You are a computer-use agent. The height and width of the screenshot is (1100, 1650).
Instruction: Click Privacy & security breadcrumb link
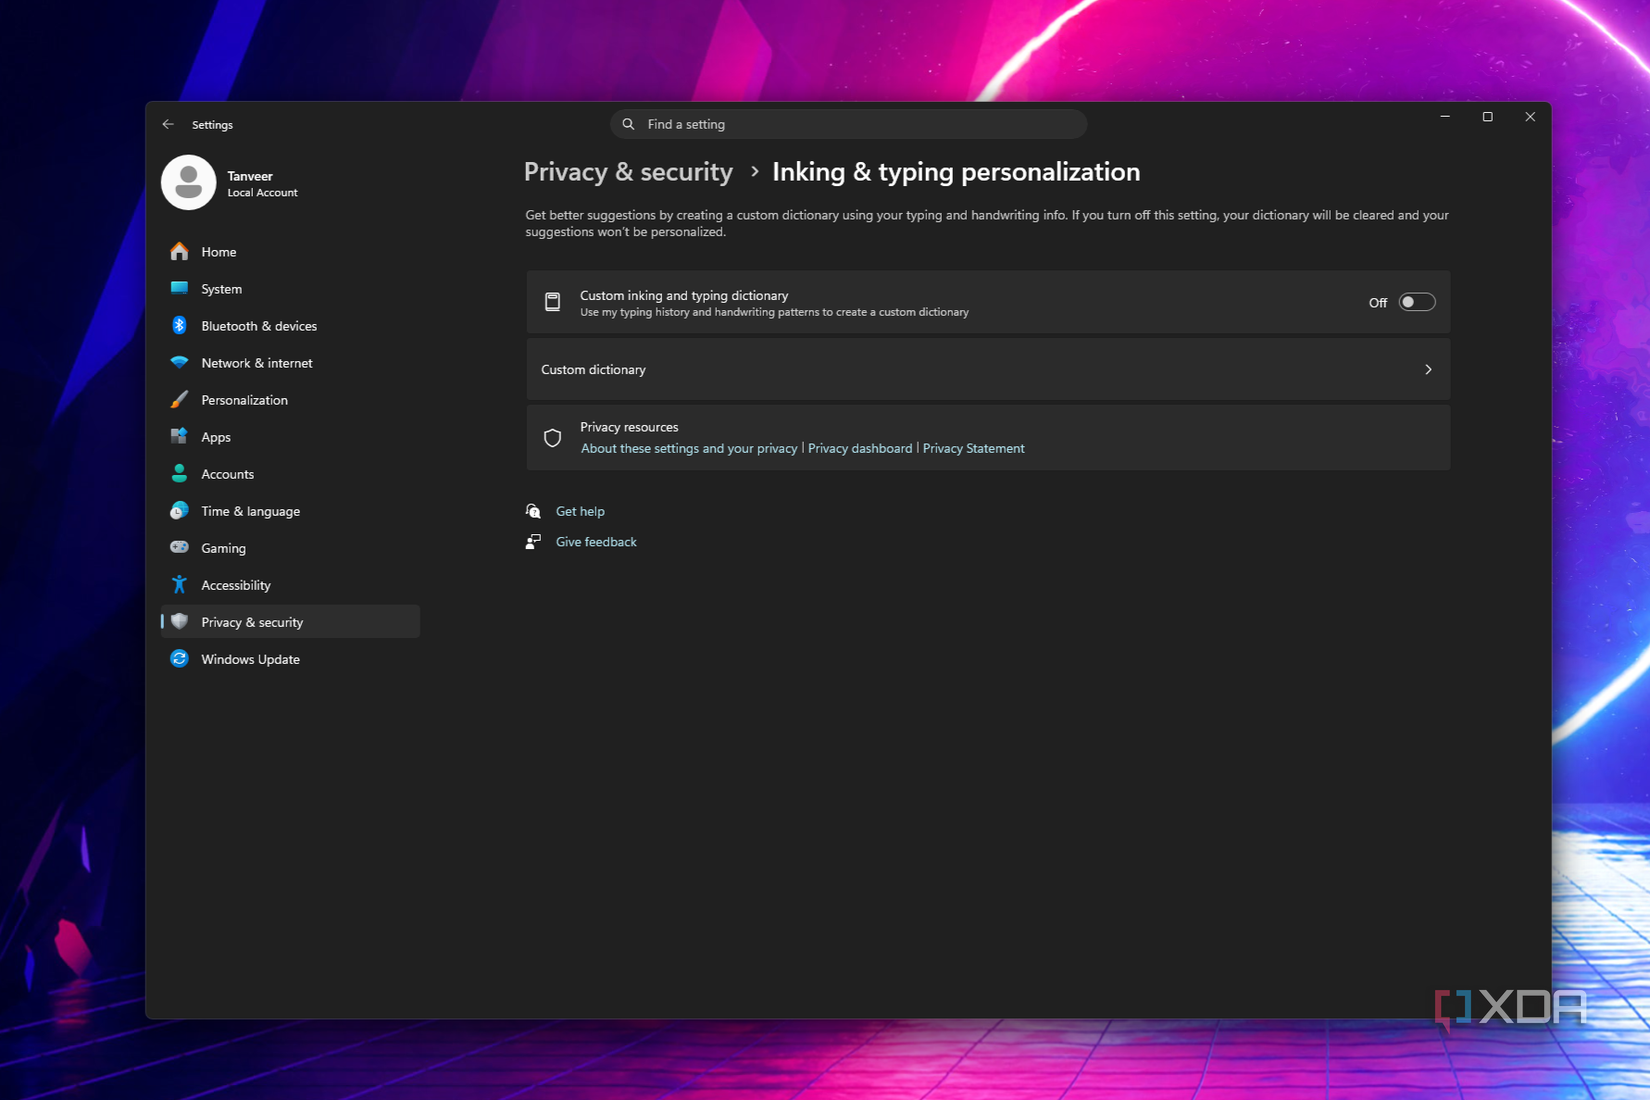[628, 172]
